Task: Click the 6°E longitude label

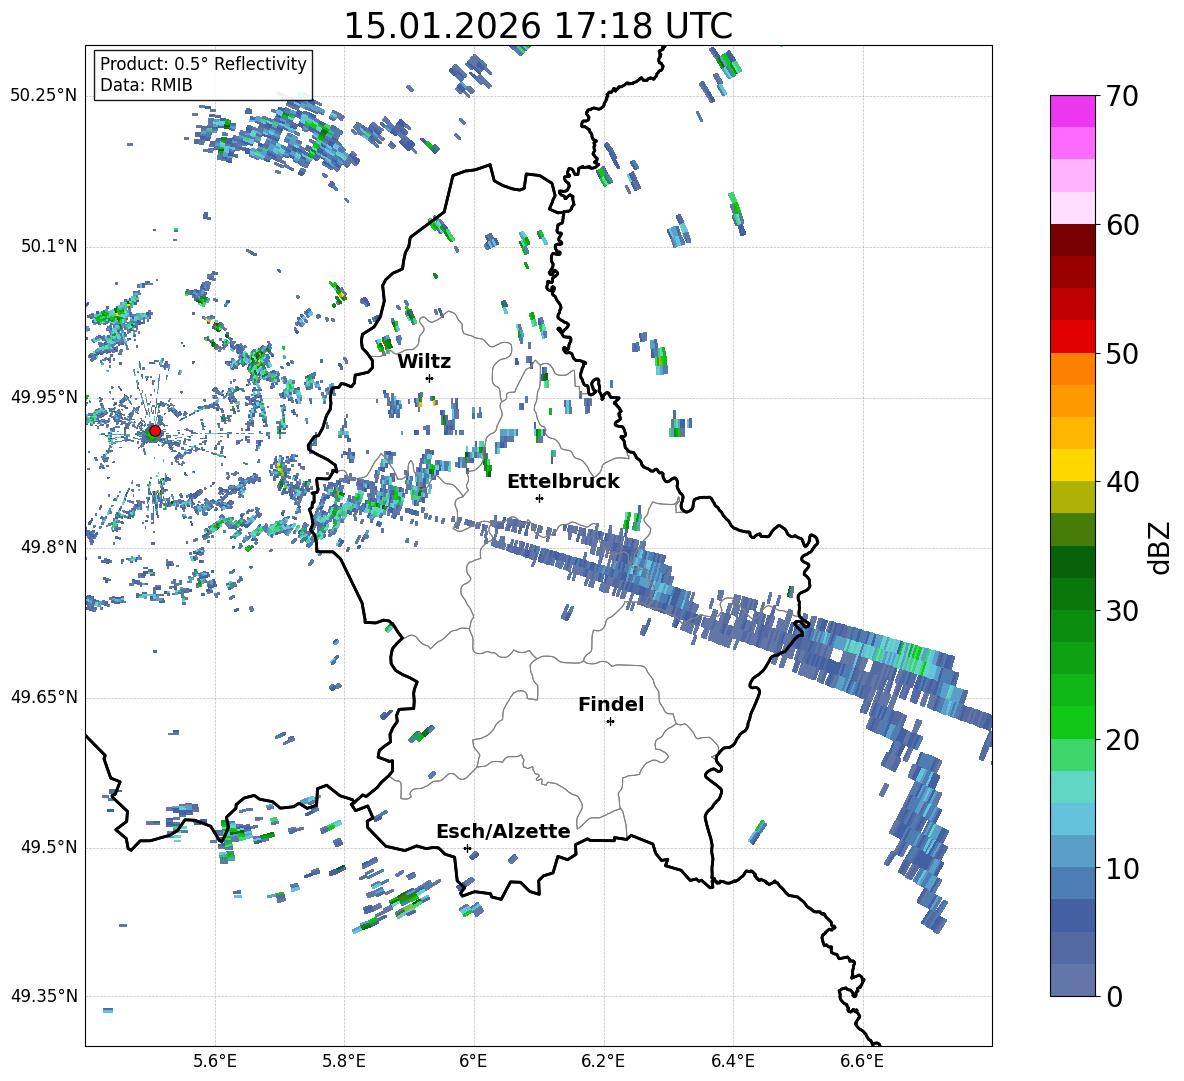Action: coord(473,1061)
